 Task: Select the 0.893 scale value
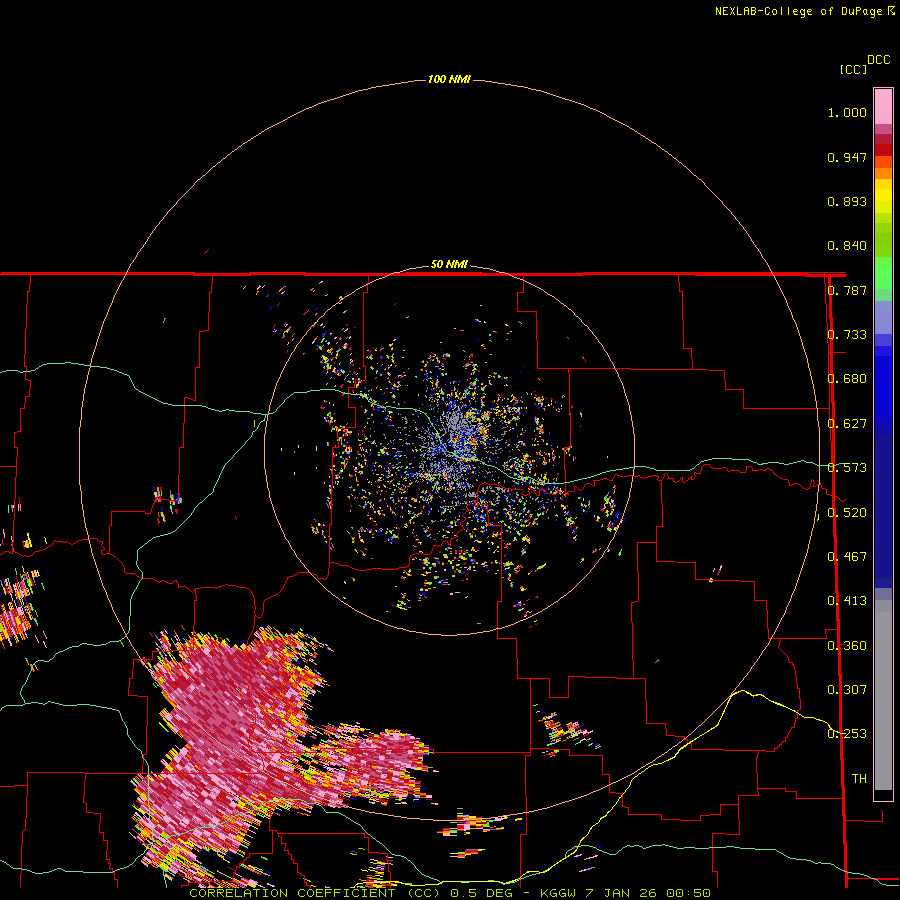click(847, 201)
